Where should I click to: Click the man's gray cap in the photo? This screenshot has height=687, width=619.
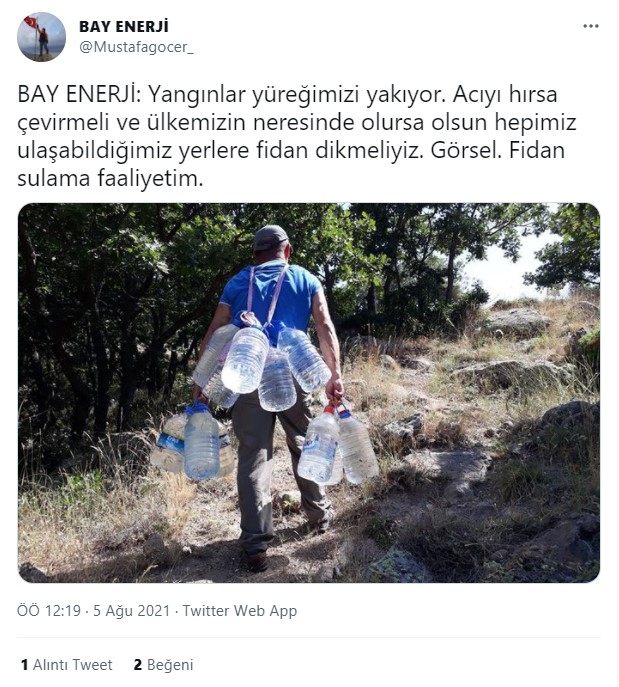coord(269,238)
